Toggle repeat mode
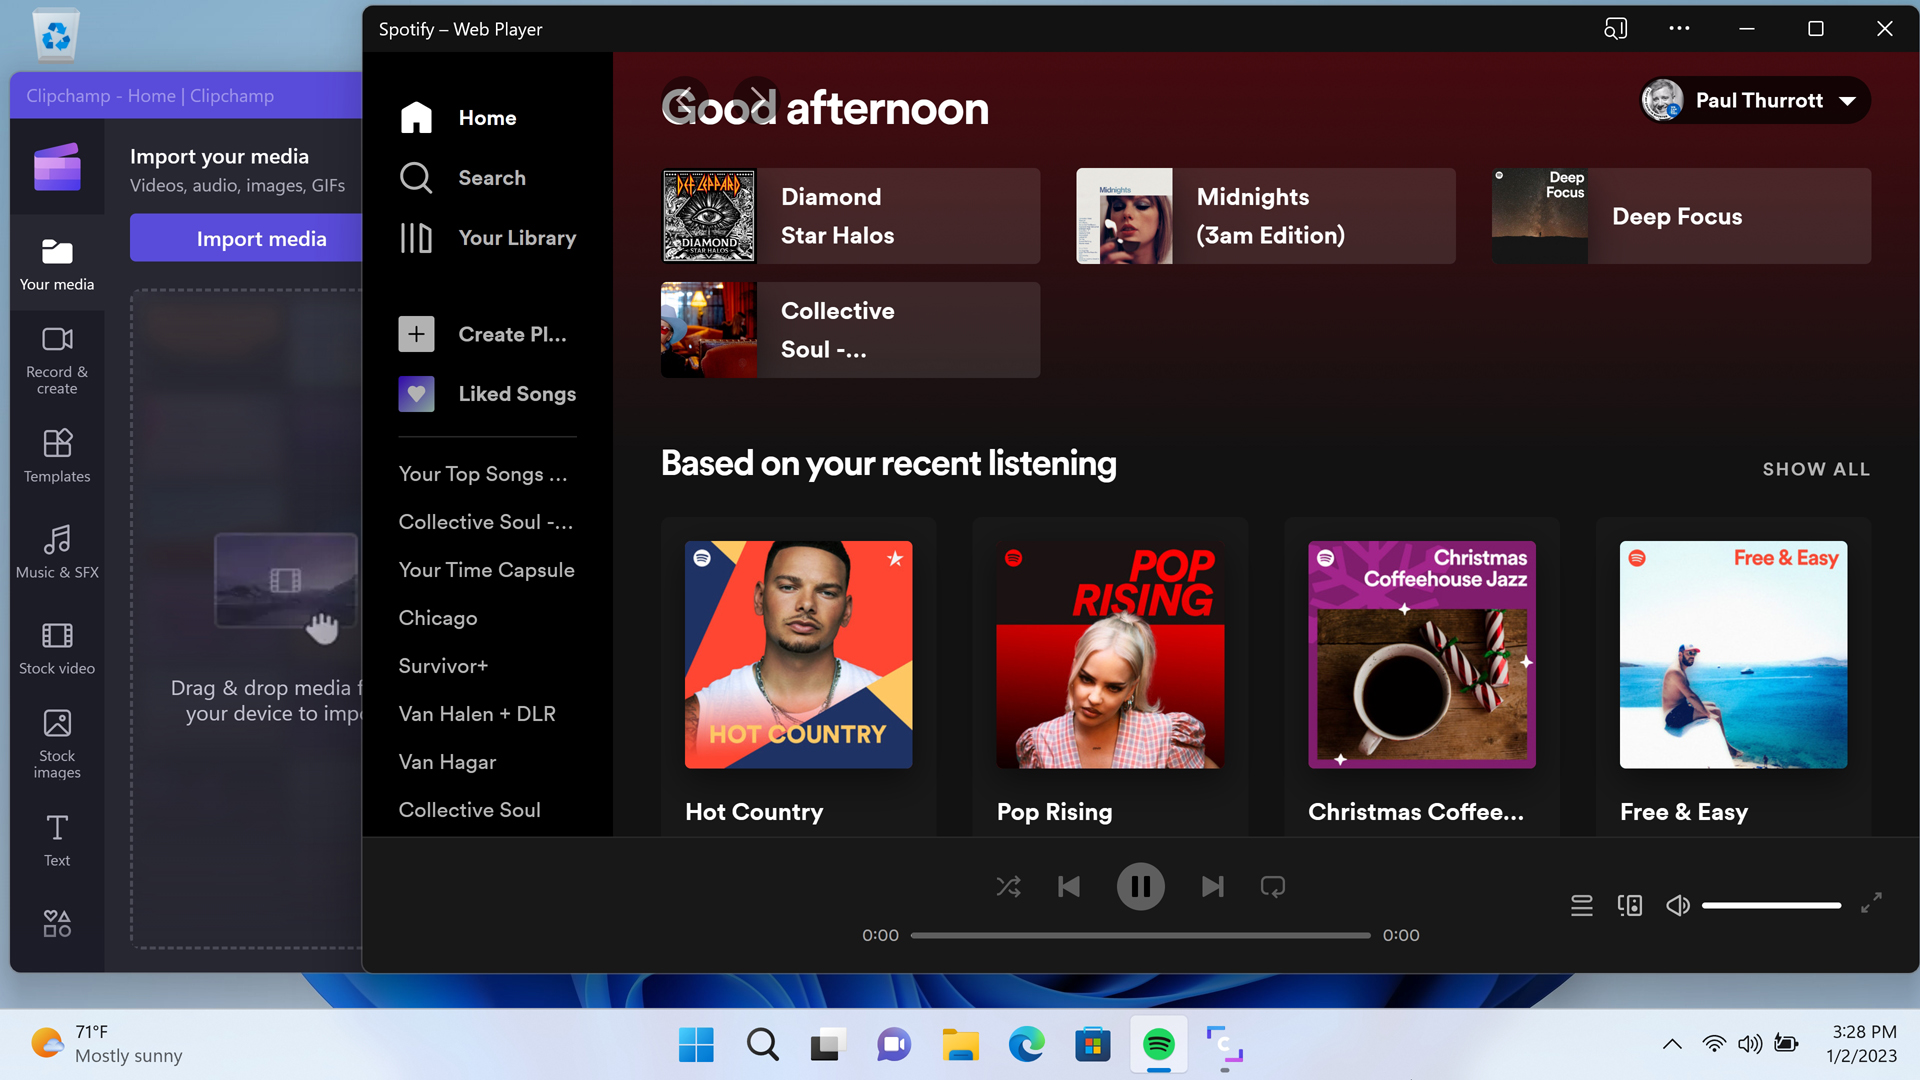The width and height of the screenshot is (1920, 1080). pos(1272,887)
